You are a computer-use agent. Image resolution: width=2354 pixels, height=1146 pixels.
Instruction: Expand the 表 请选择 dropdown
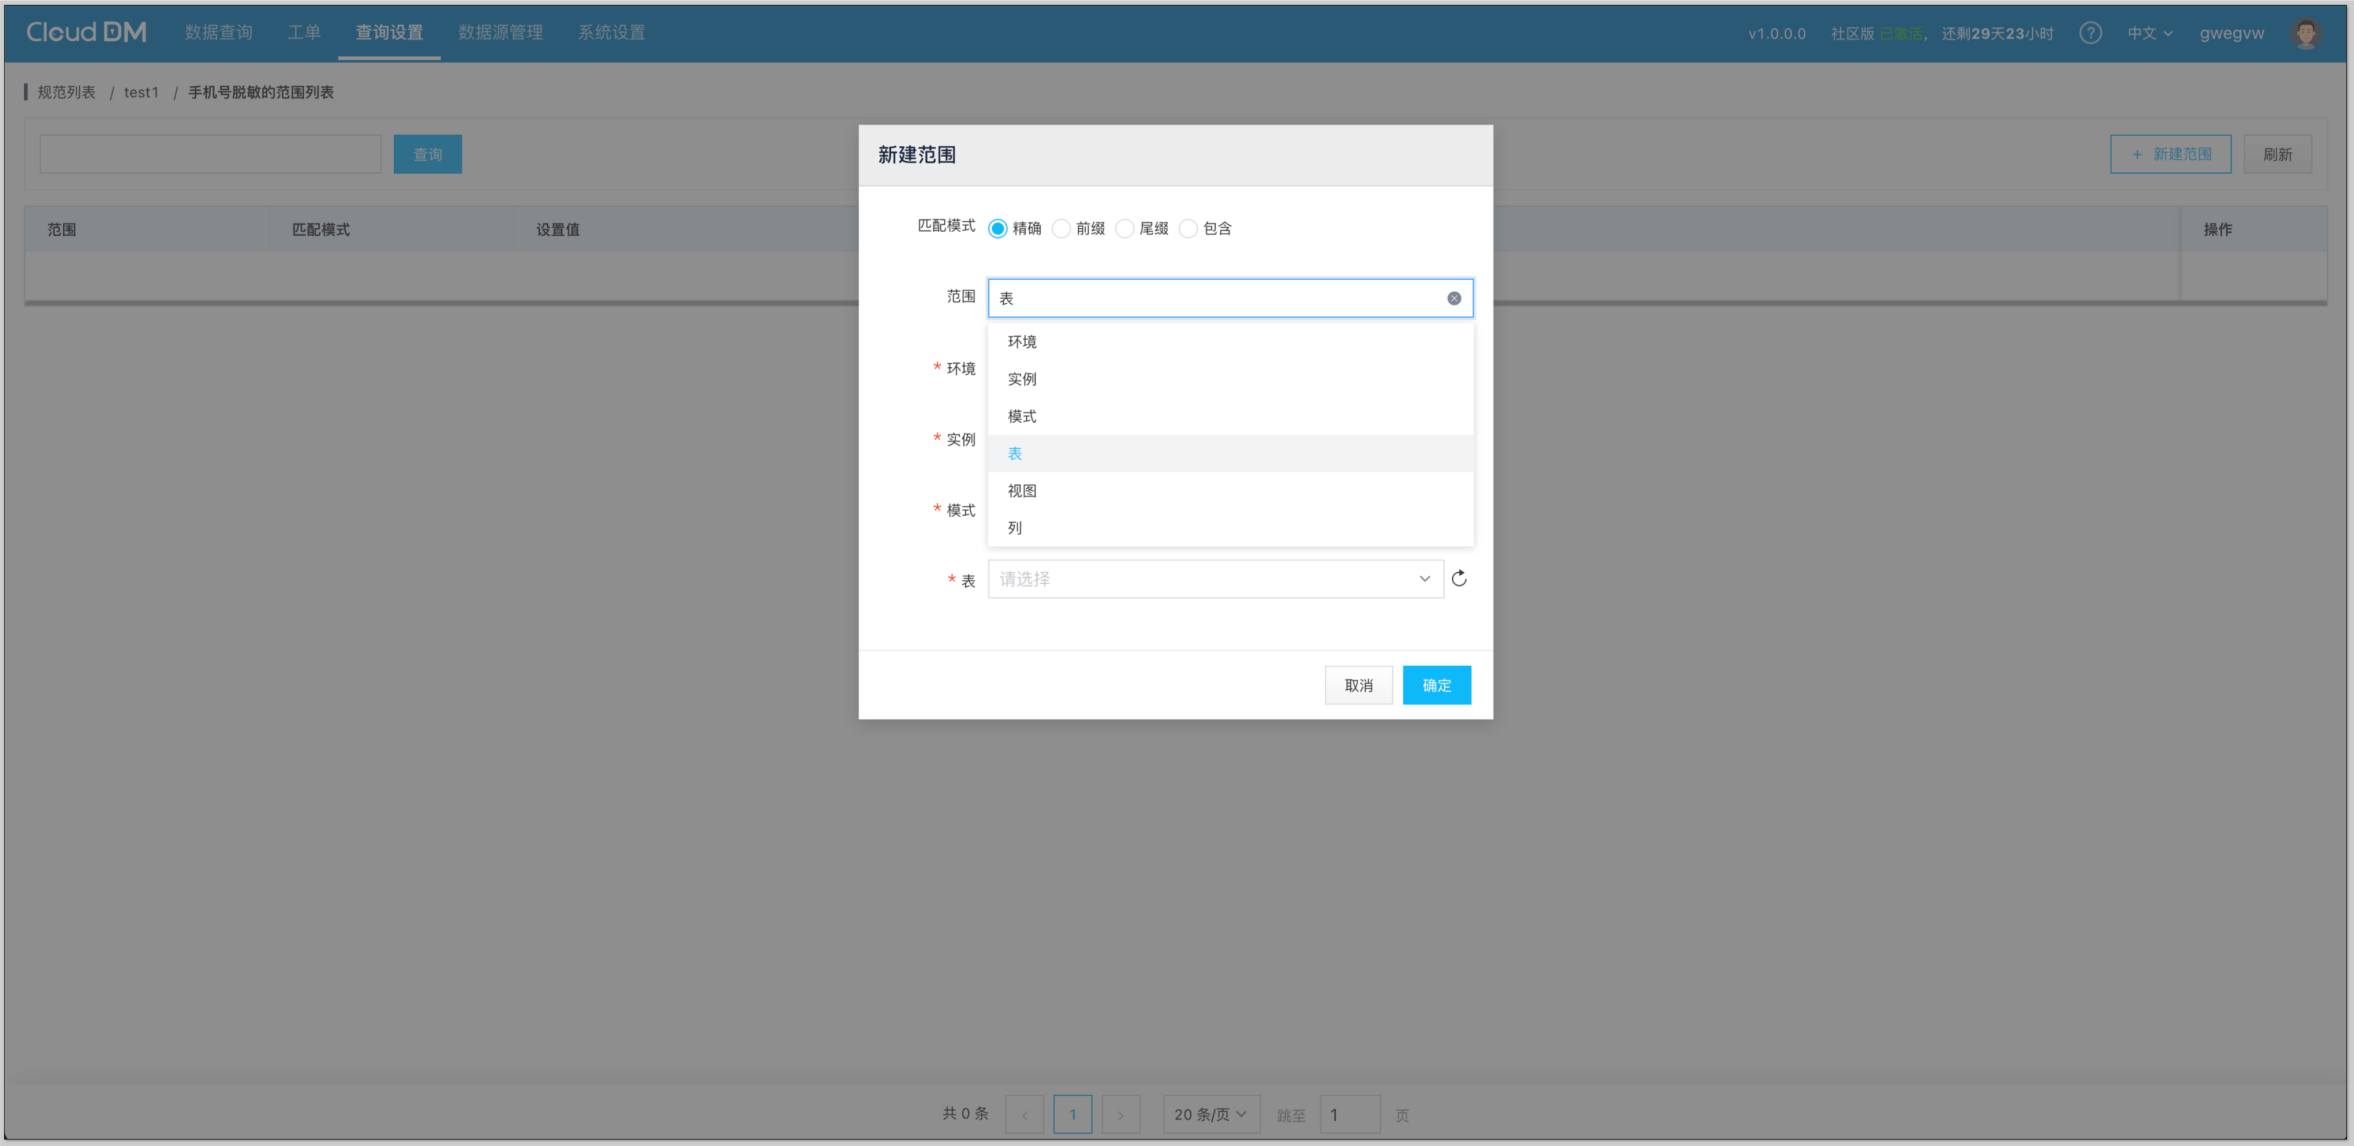1215,579
